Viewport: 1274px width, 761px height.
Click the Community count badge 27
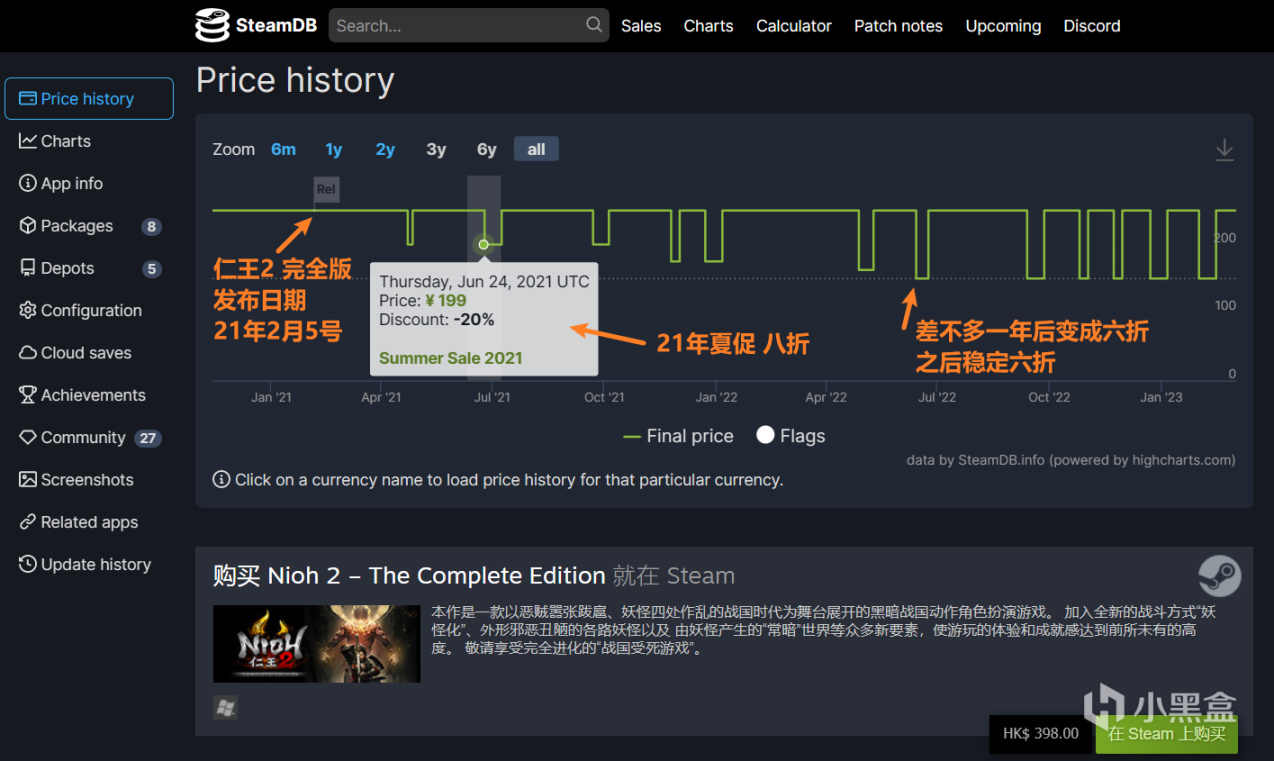[148, 438]
